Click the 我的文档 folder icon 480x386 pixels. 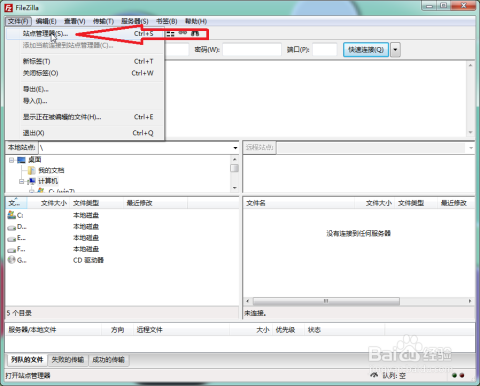tap(32, 171)
